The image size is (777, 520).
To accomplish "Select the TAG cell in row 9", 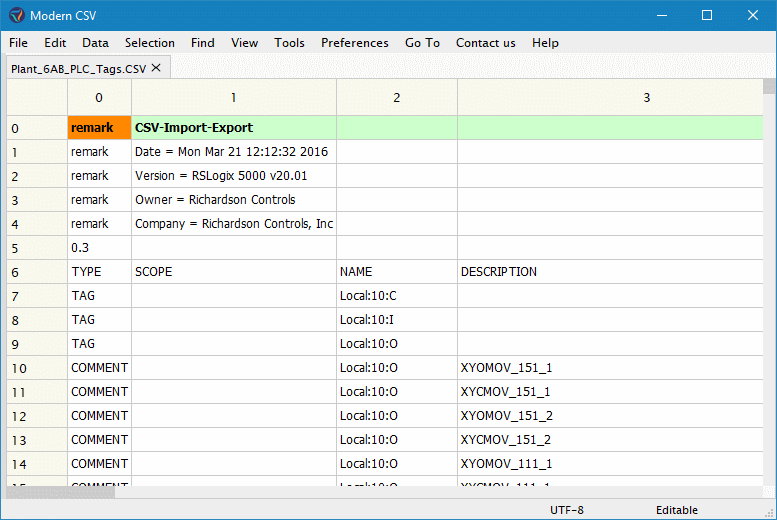I will (99, 344).
